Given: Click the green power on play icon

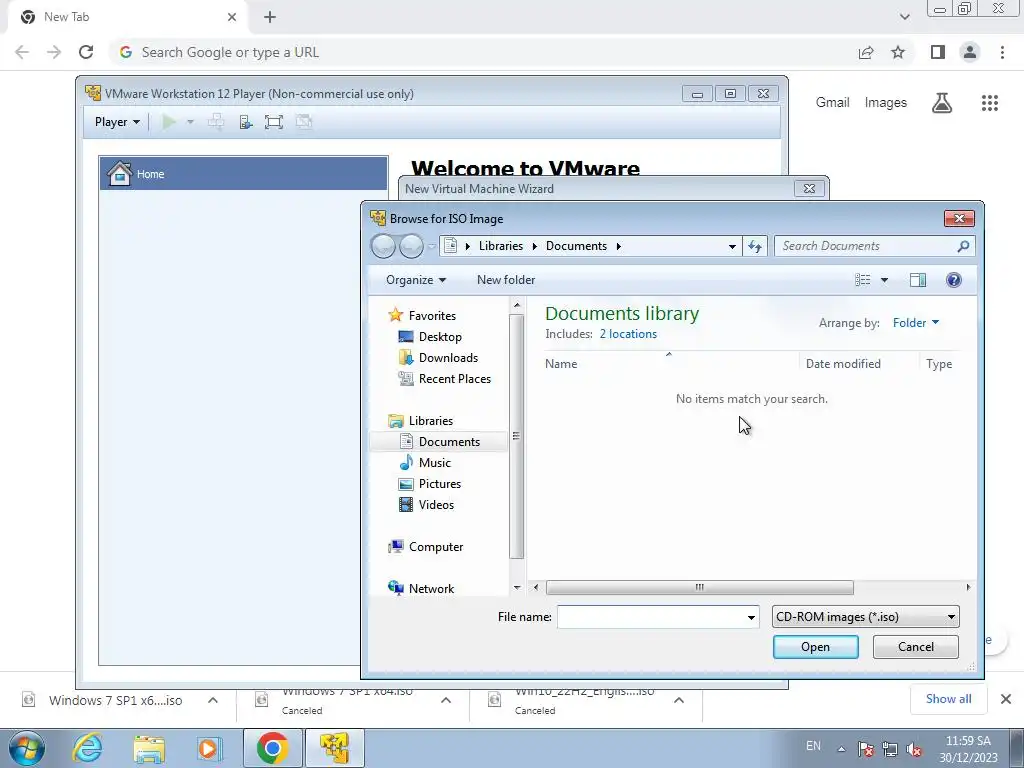Looking at the screenshot, I should (169, 122).
